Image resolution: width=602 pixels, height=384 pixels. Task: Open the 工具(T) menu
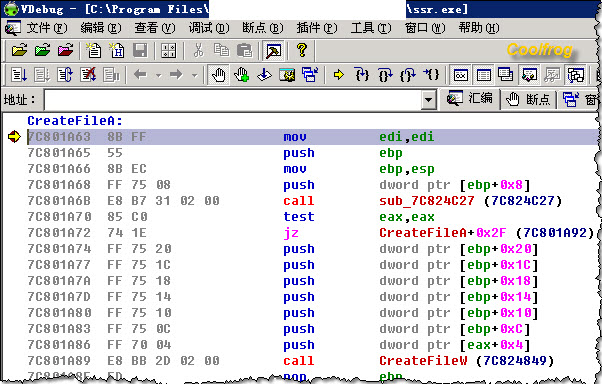(371, 28)
